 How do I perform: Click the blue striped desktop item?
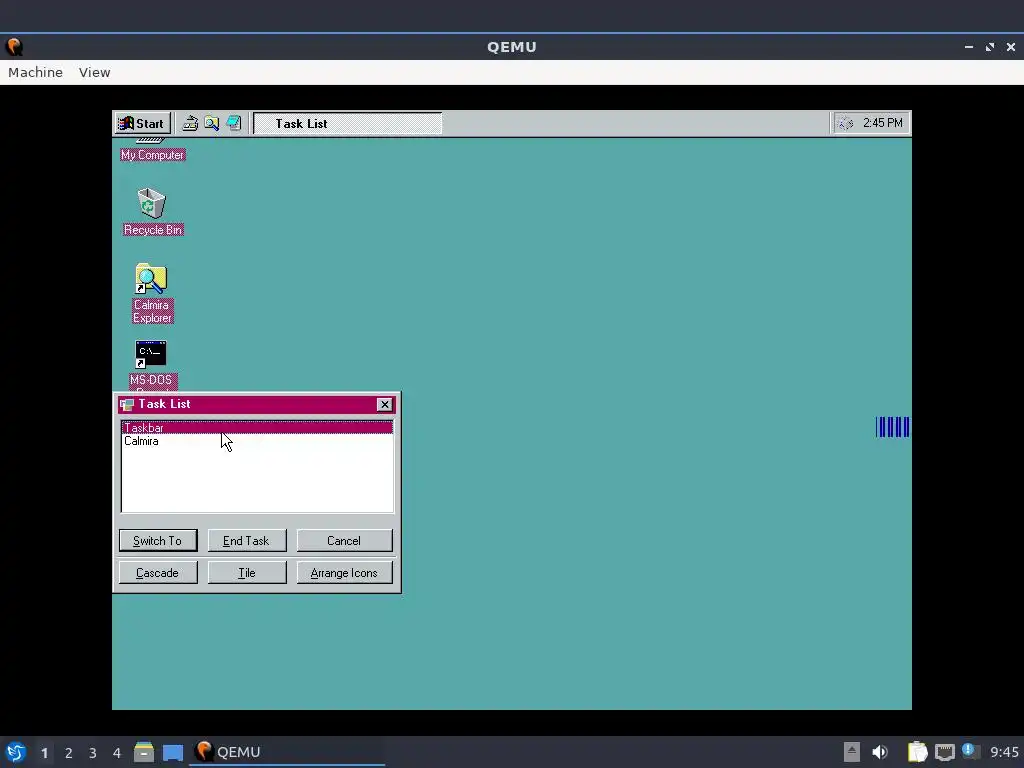pos(892,427)
